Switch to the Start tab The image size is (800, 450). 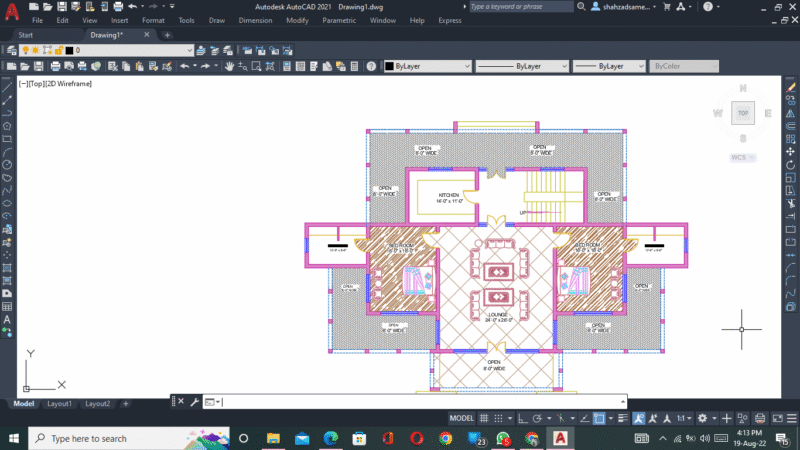click(26, 35)
